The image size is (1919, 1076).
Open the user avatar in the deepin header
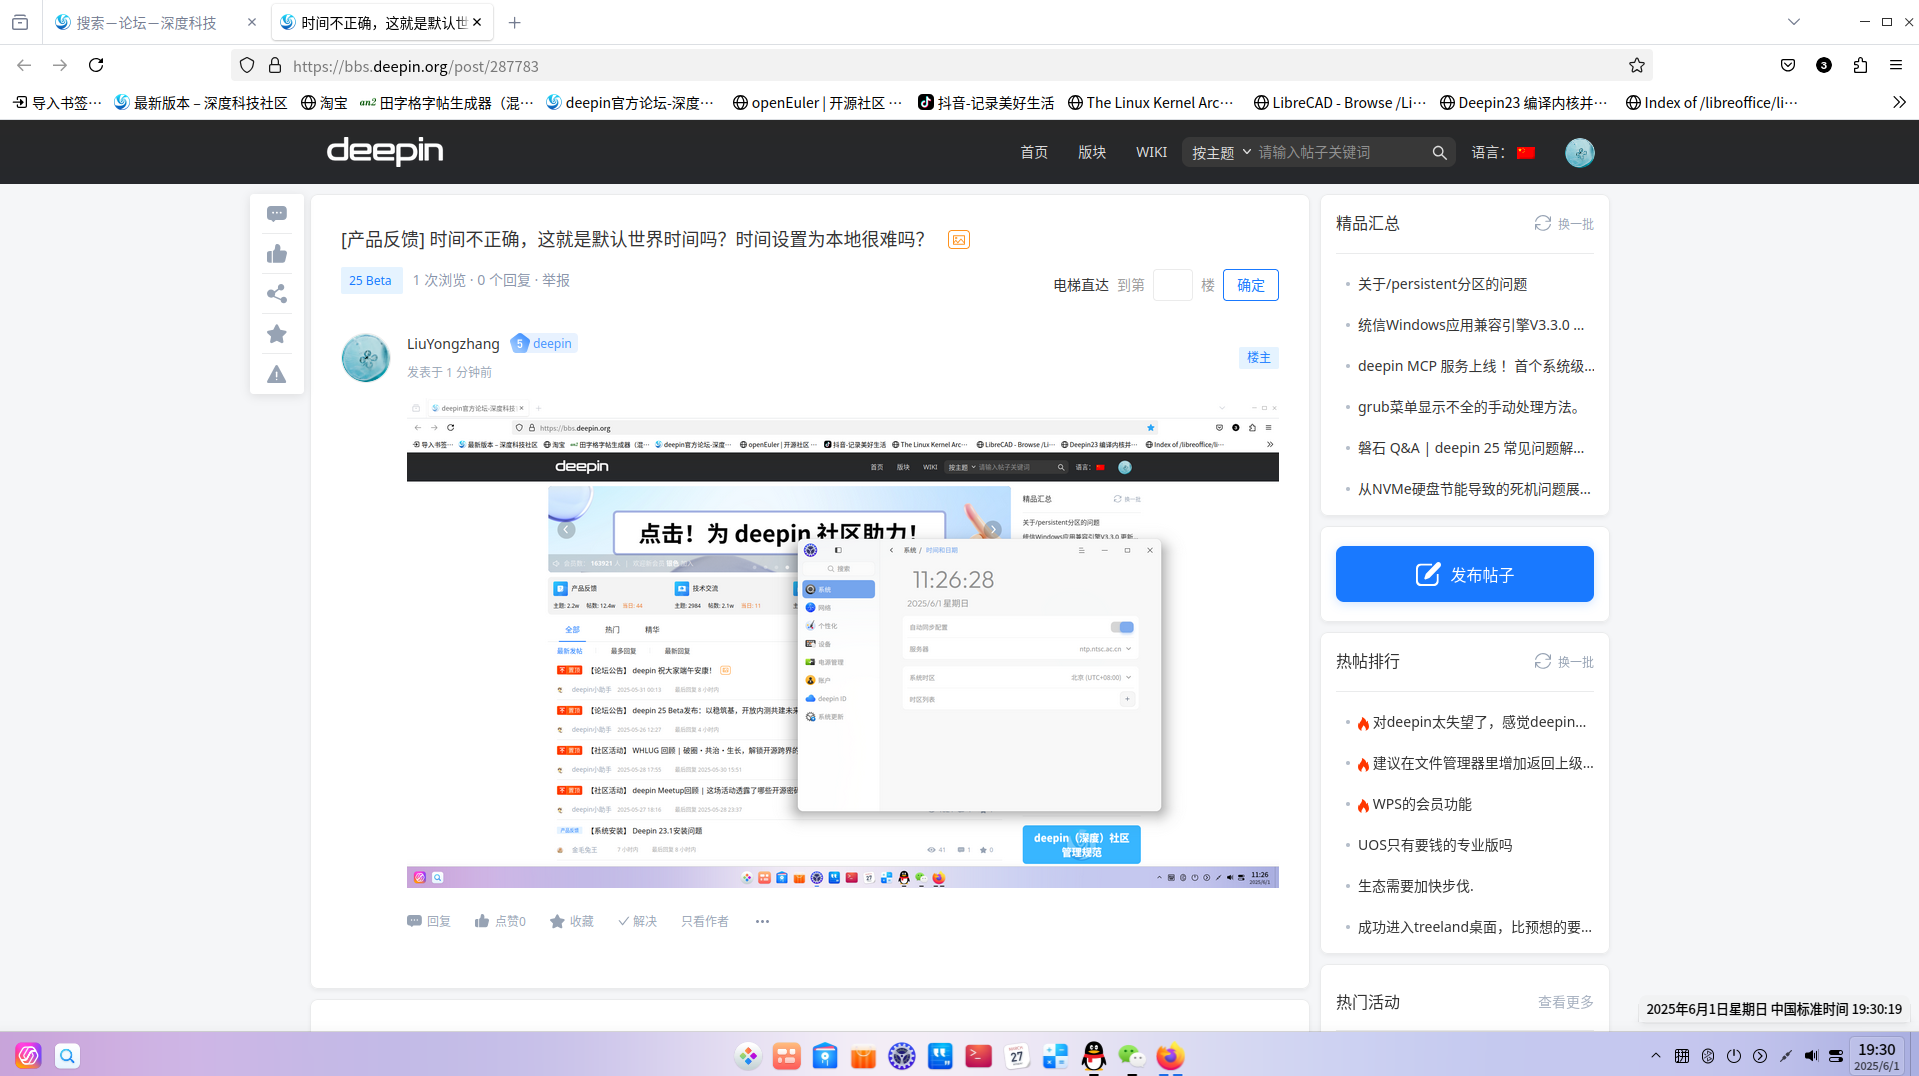(x=1580, y=153)
